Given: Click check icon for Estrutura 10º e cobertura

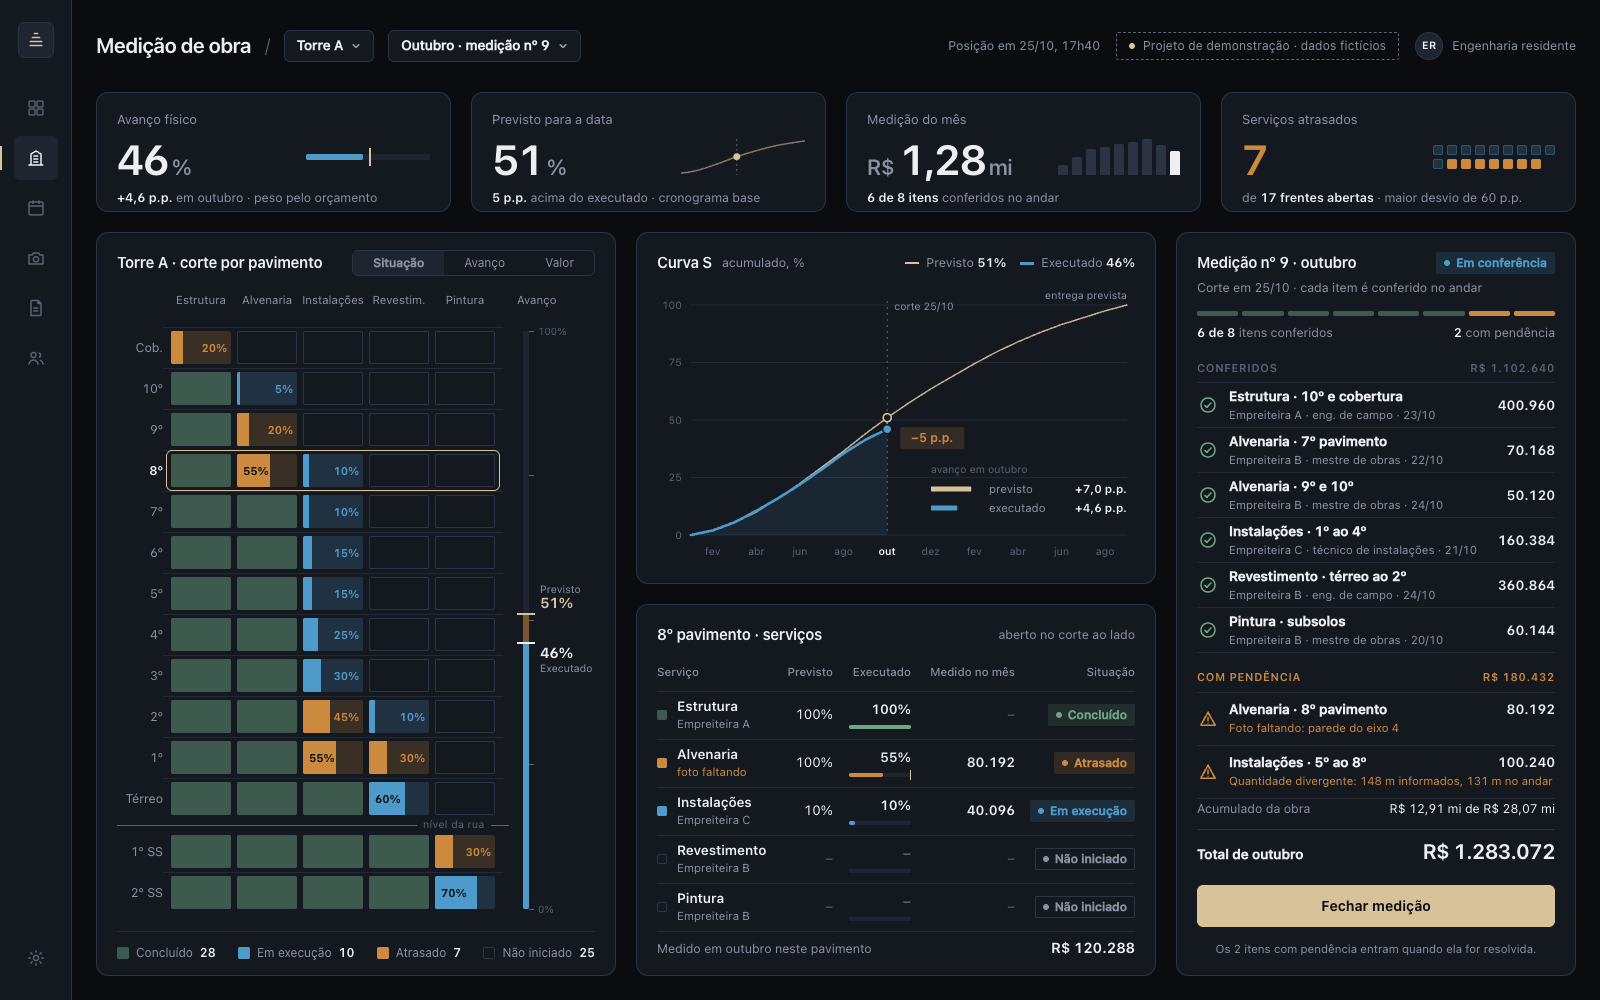Looking at the screenshot, I should tap(1208, 405).
